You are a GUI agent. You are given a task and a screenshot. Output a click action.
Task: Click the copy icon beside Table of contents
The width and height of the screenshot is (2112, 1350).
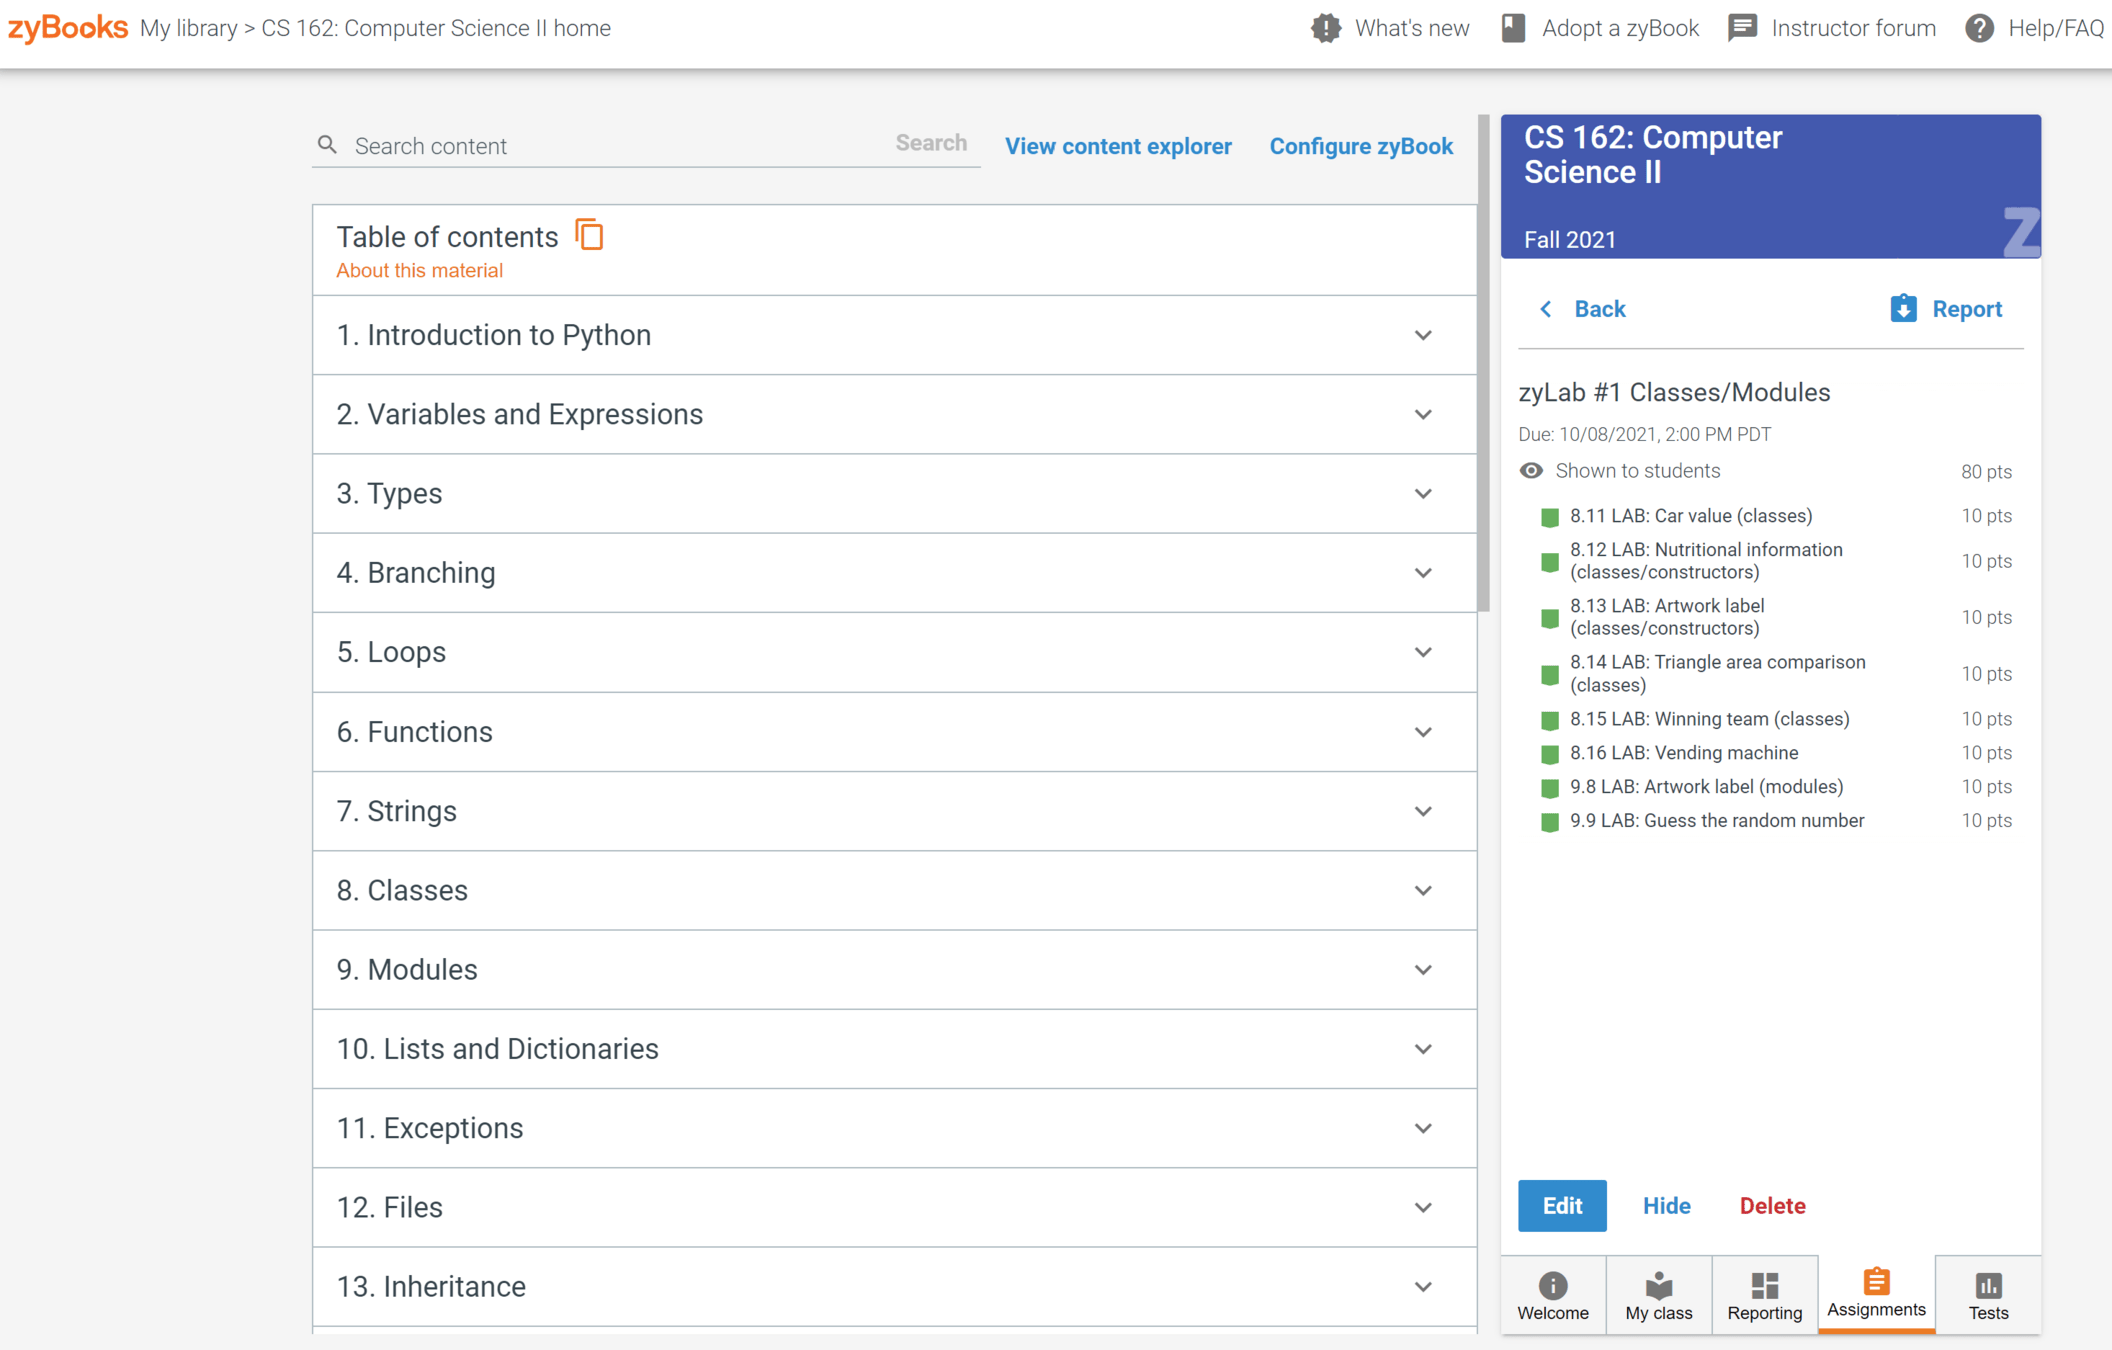pos(589,236)
